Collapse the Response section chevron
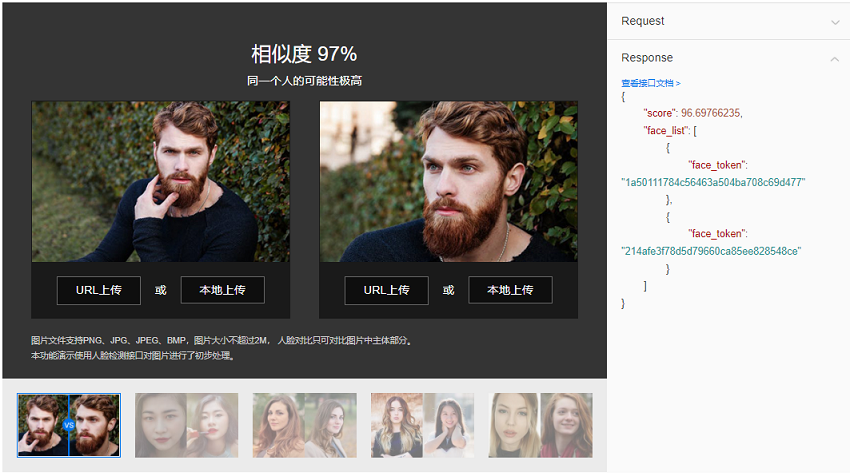This screenshot has width=850, height=476. click(x=834, y=59)
